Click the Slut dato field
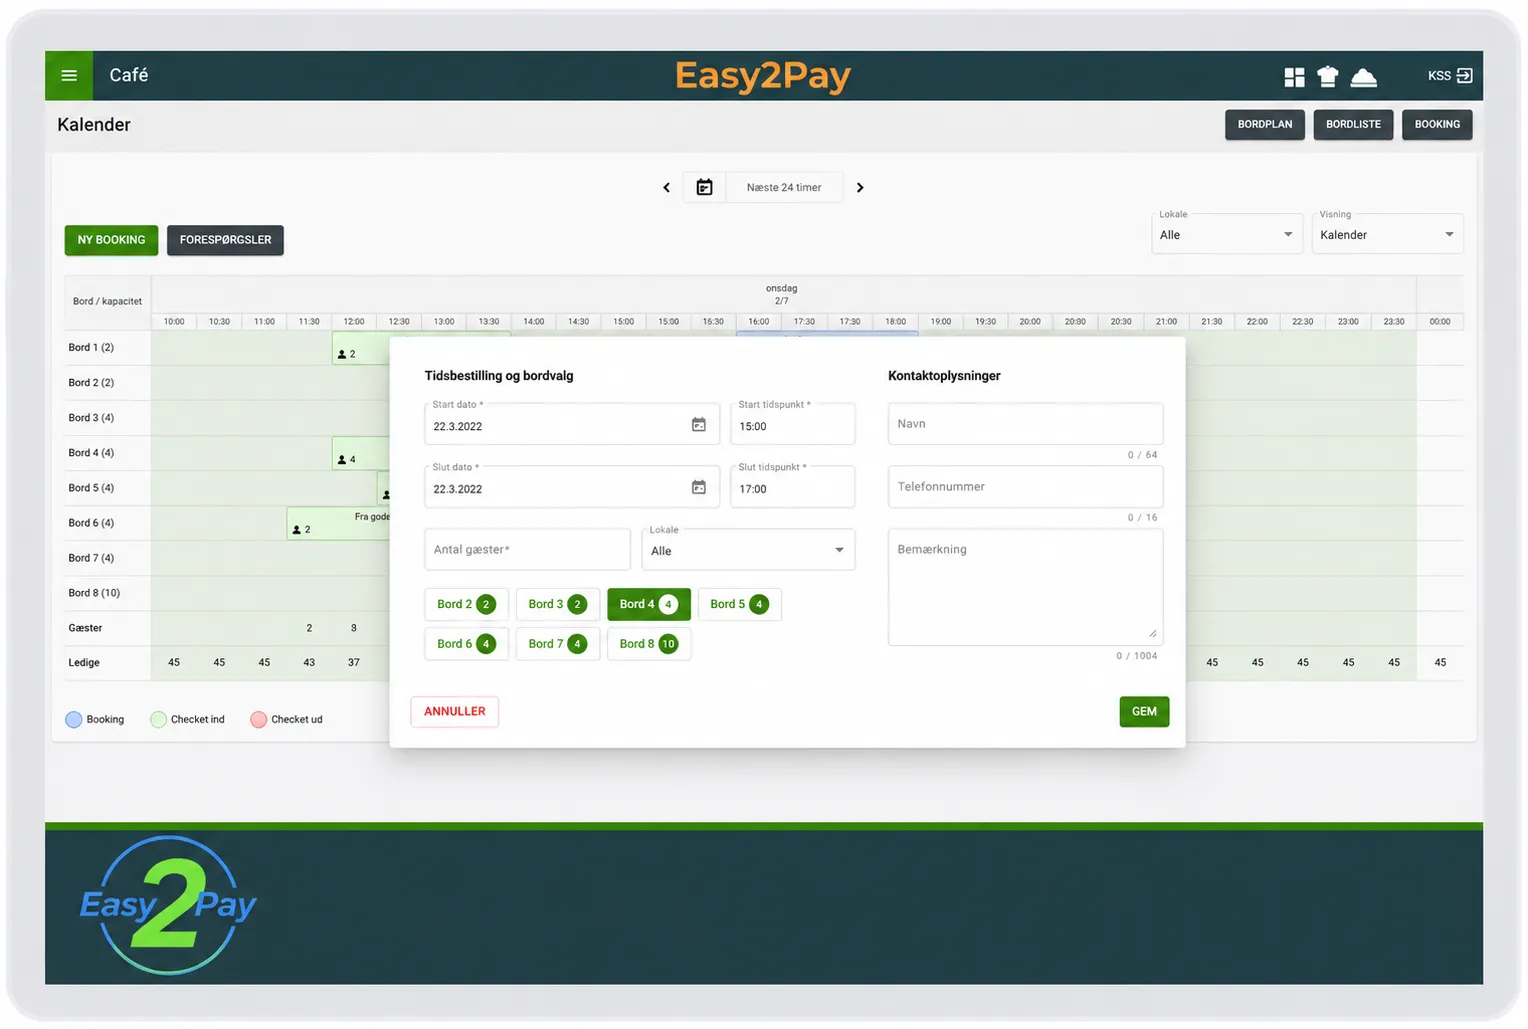 (x=572, y=487)
